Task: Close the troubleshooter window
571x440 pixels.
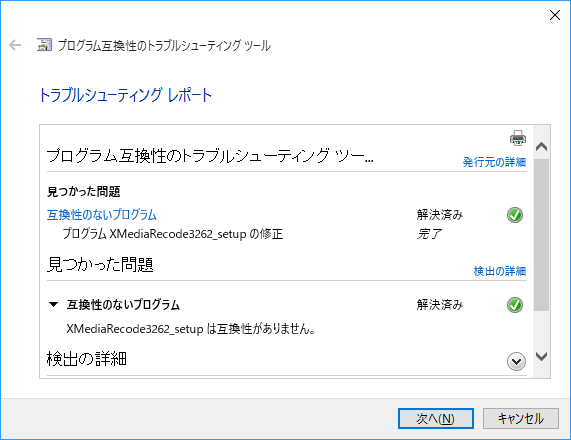Action: pyautogui.click(x=555, y=15)
